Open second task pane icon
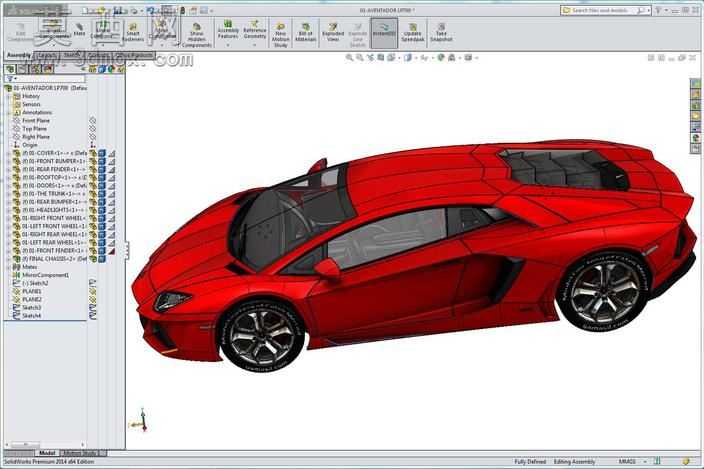This screenshot has height=469, width=704. coord(695,94)
